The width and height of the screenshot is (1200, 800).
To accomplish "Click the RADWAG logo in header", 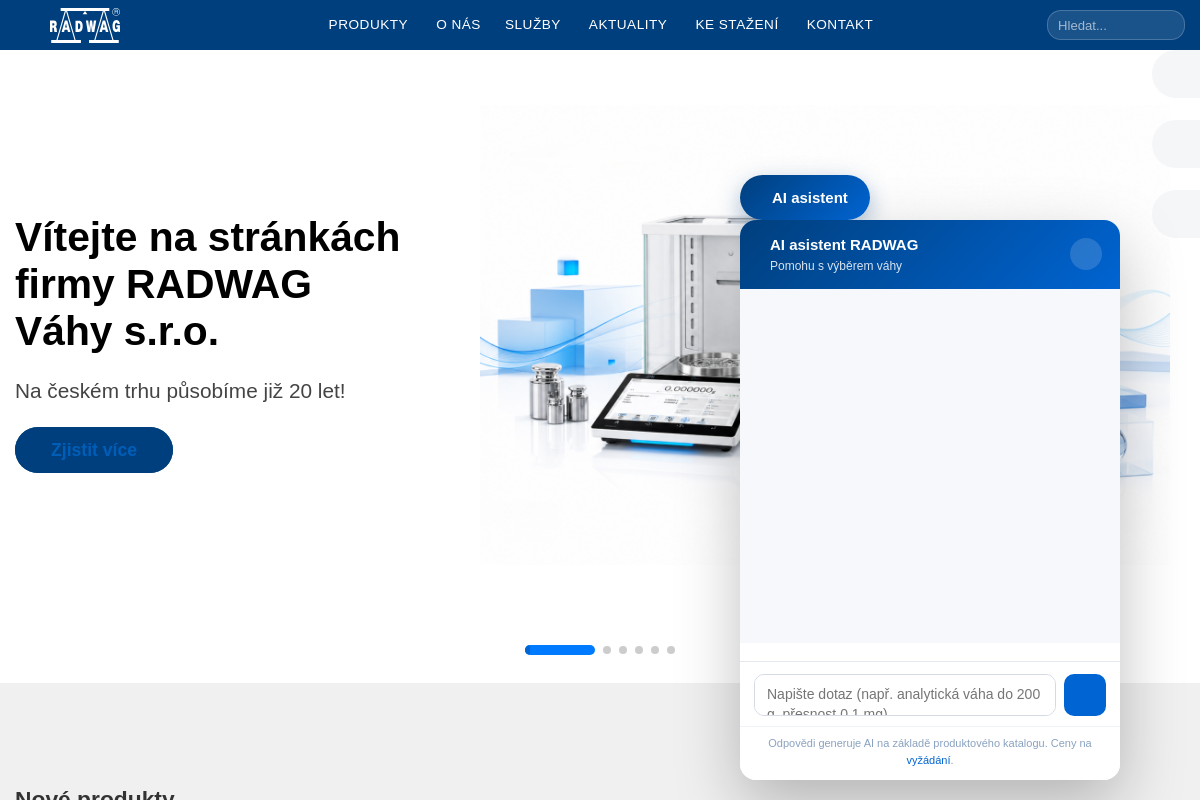I will click(85, 25).
